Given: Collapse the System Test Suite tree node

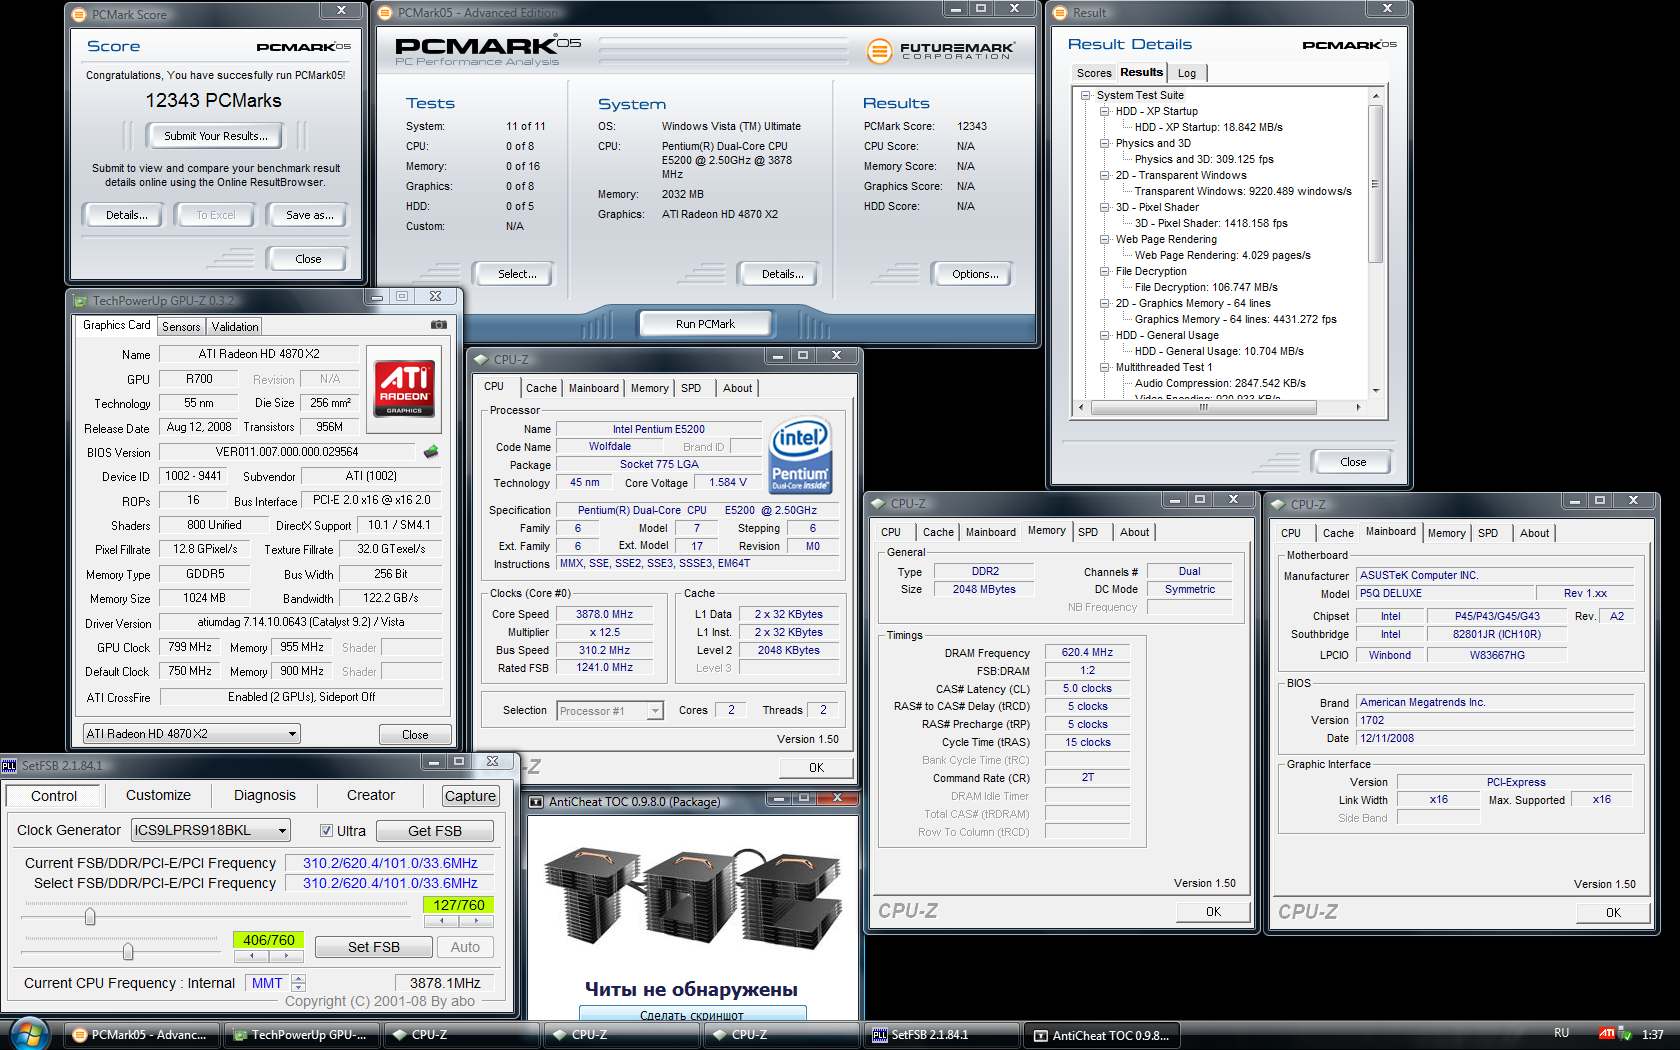Looking at the screenshot, I should [1086, 96].
